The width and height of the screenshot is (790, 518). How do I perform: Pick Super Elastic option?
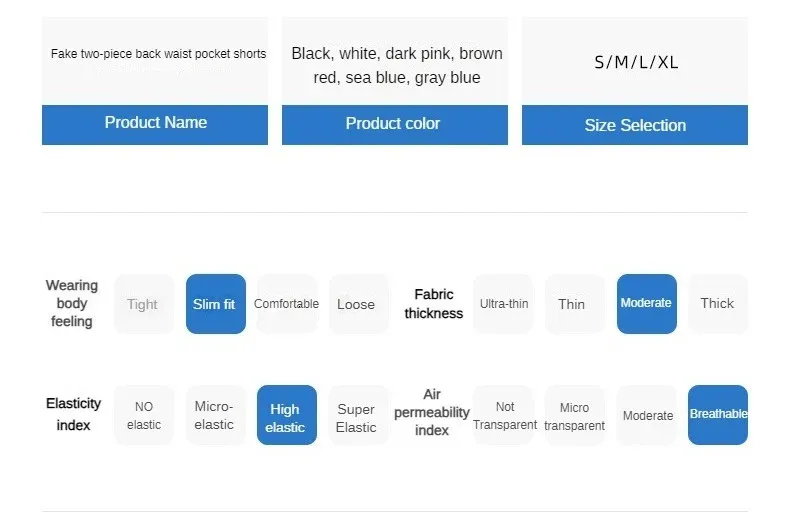[357, 415]
